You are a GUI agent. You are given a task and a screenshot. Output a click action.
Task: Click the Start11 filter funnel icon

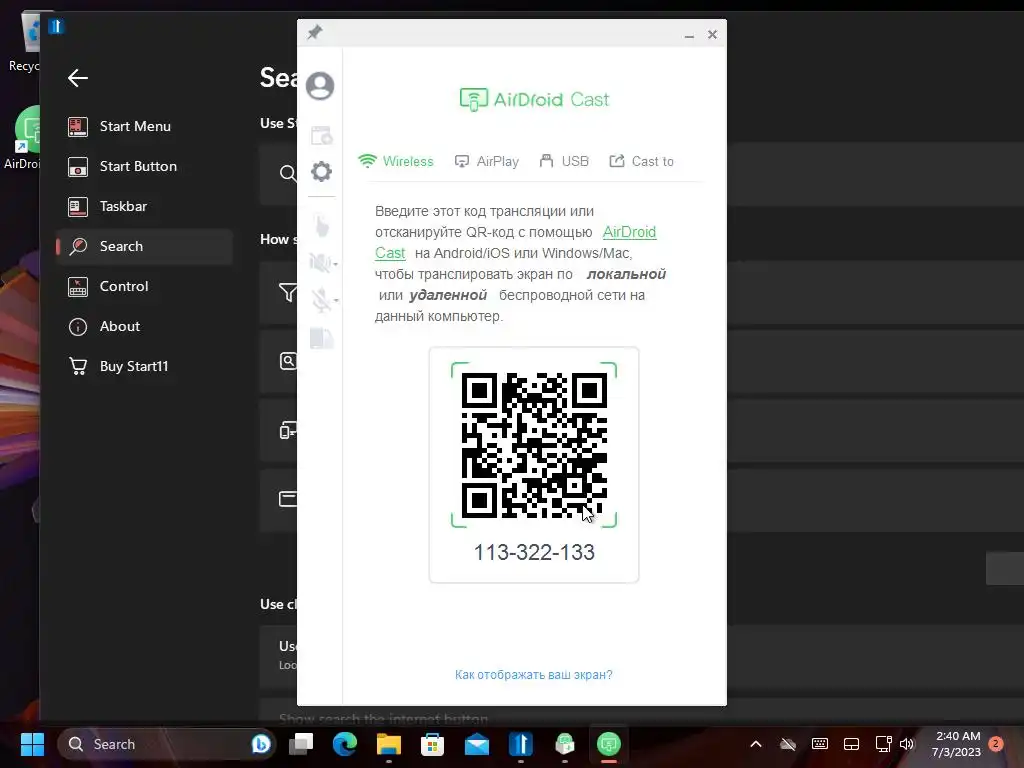click(x=288, y=292)
